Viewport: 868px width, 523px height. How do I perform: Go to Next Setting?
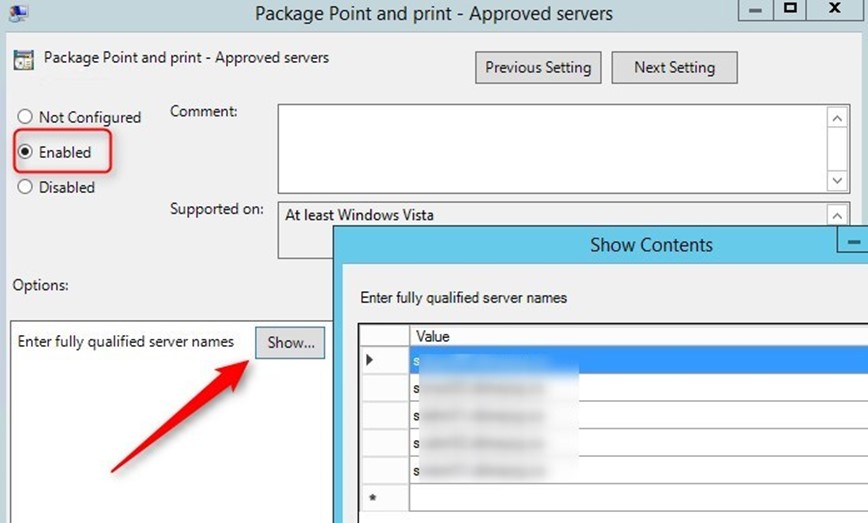pyautogui.click(x=674, y=68)
